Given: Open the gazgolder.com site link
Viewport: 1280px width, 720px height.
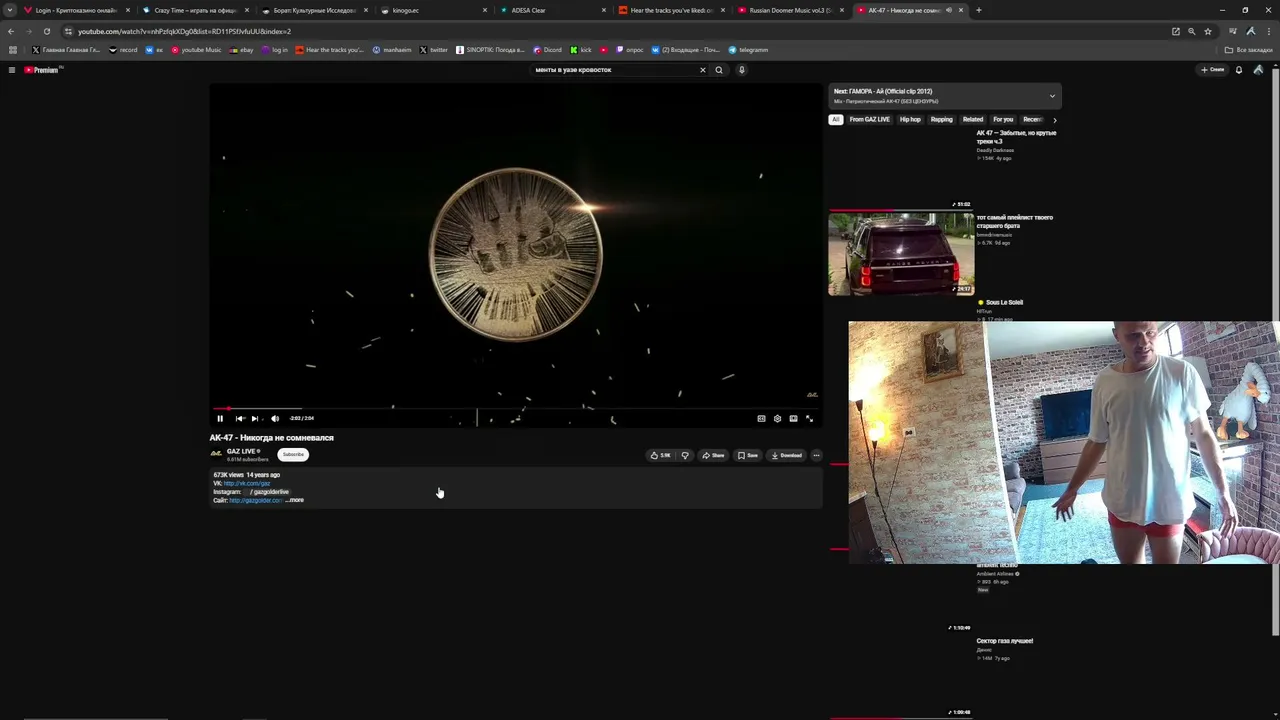Looking at the screenshot, I should pyautogui.click(x=255, y=500).
